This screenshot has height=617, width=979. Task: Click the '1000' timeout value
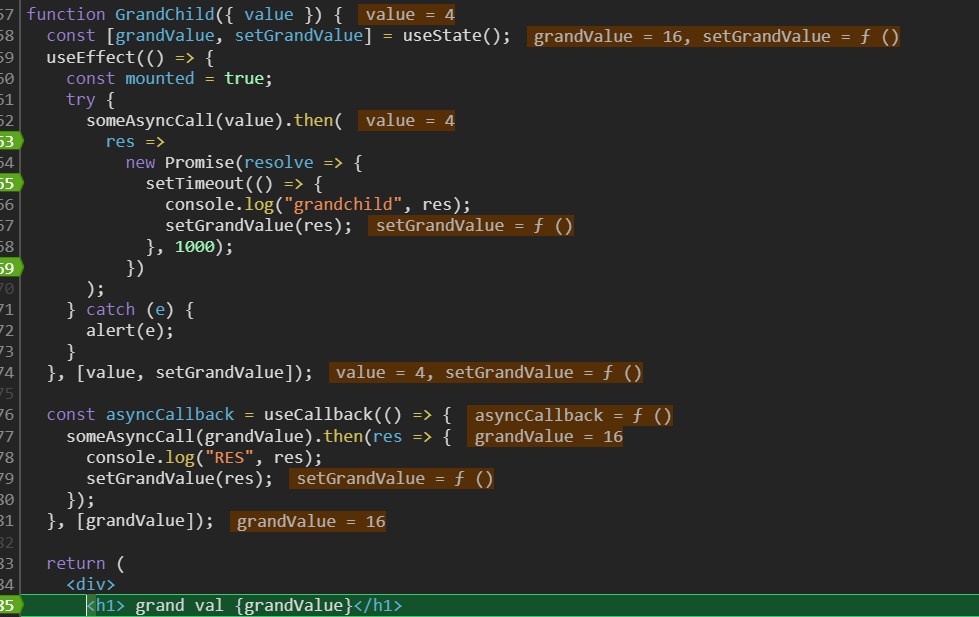click(194, 247)
